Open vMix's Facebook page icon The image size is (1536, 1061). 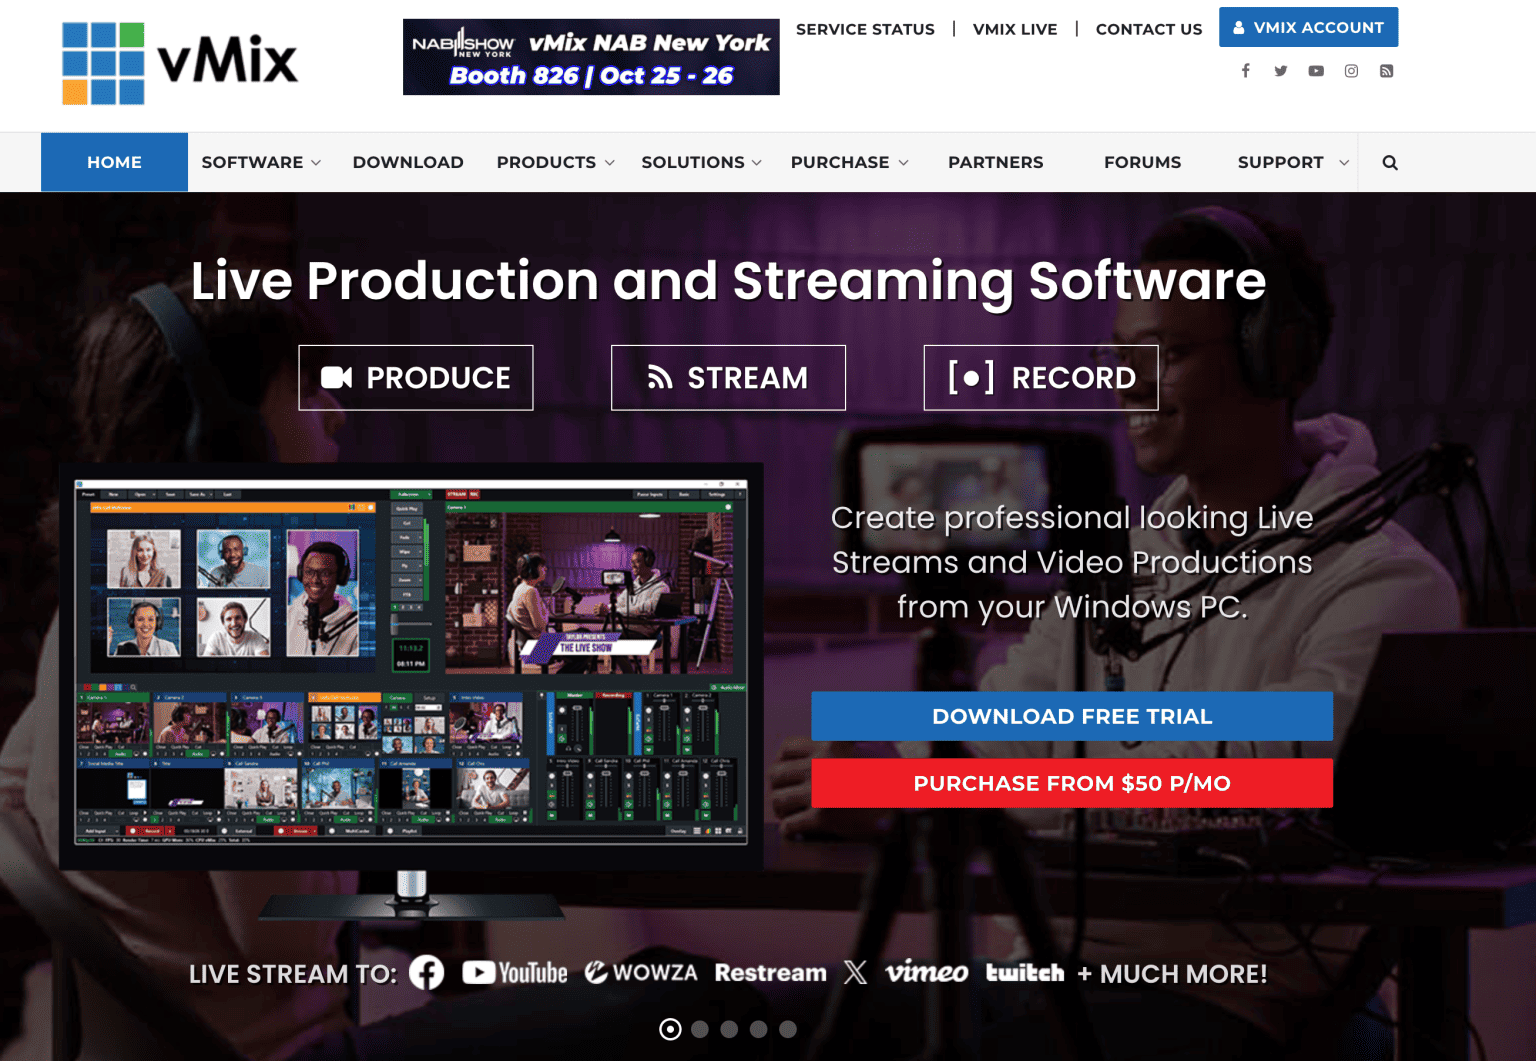click(x=1245, y=70)
